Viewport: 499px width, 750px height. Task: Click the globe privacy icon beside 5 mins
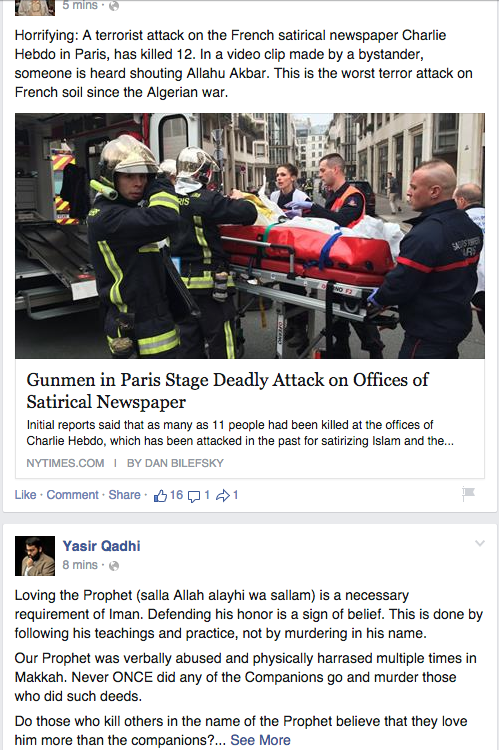pos(114,6)
